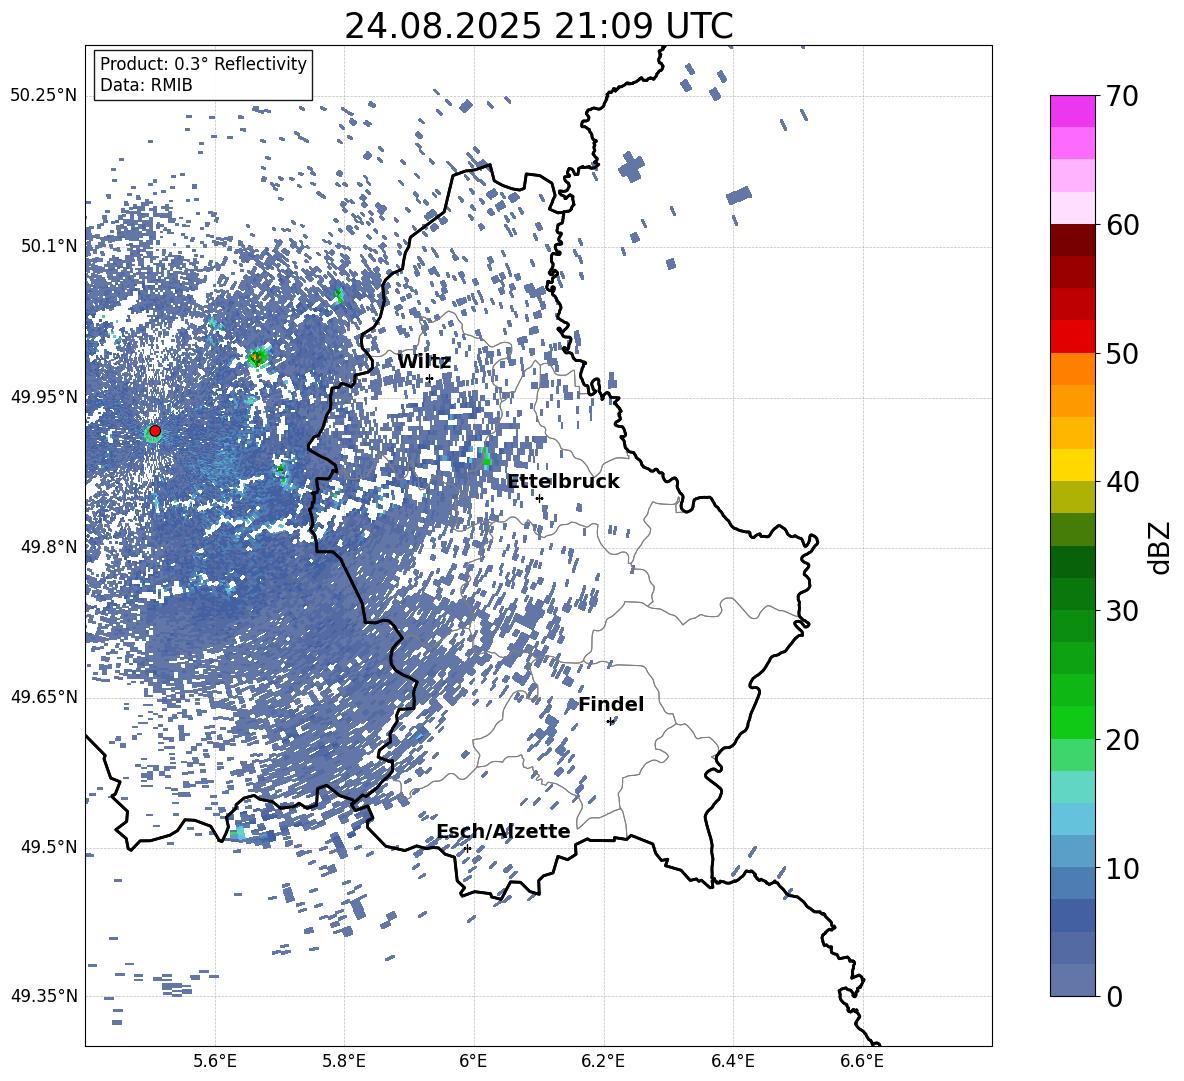
Task: Click the Wiltz station cross marker
Action: pos(429,379)
